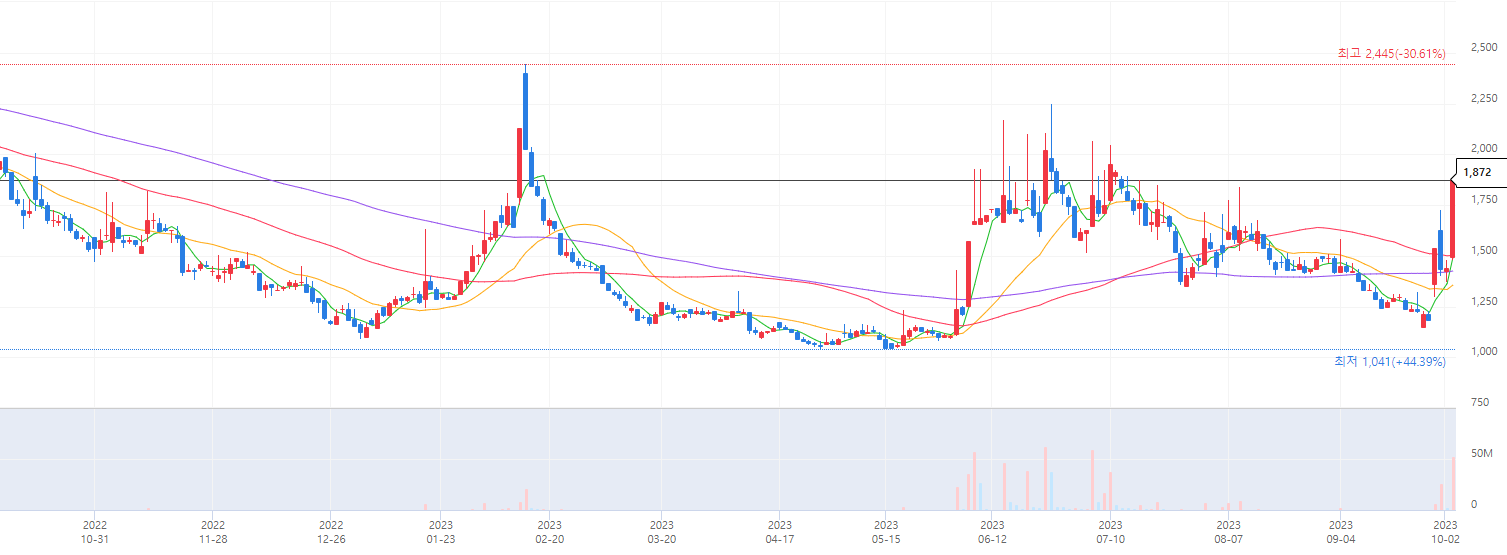This screenshot has height=555, width=1507.
Task: Select the low marker text 최저 1,041(+44.39%)
Action: pos(1390,361)
